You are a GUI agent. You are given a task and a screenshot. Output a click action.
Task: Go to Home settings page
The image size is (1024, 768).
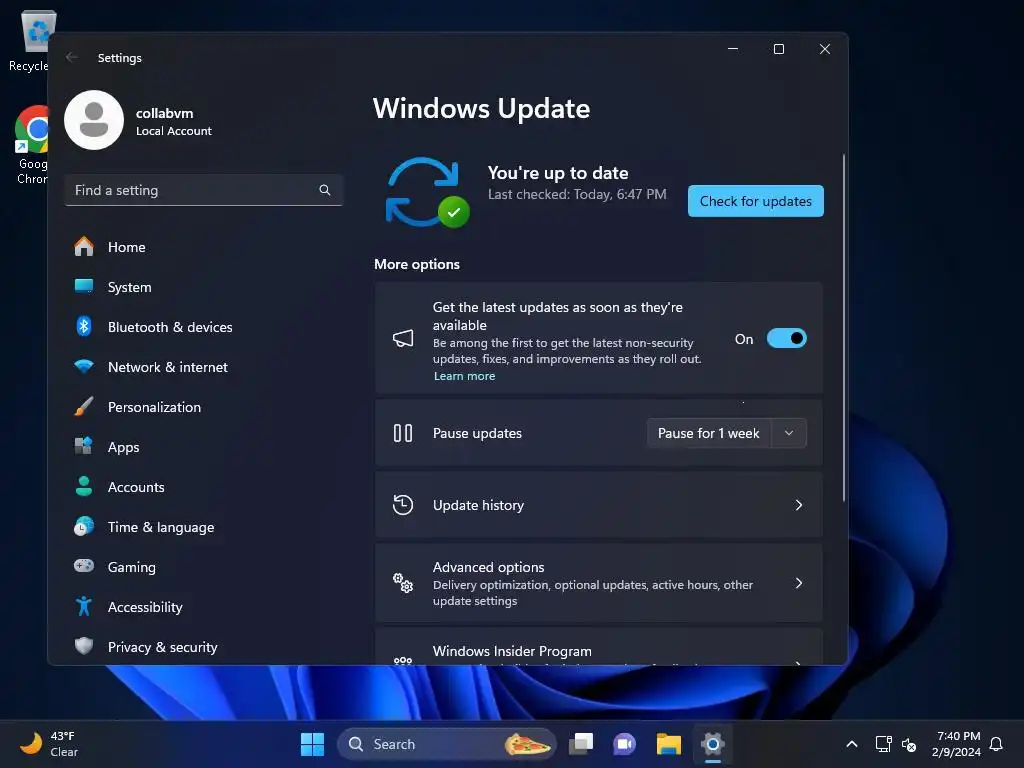[x=204, y=247]
